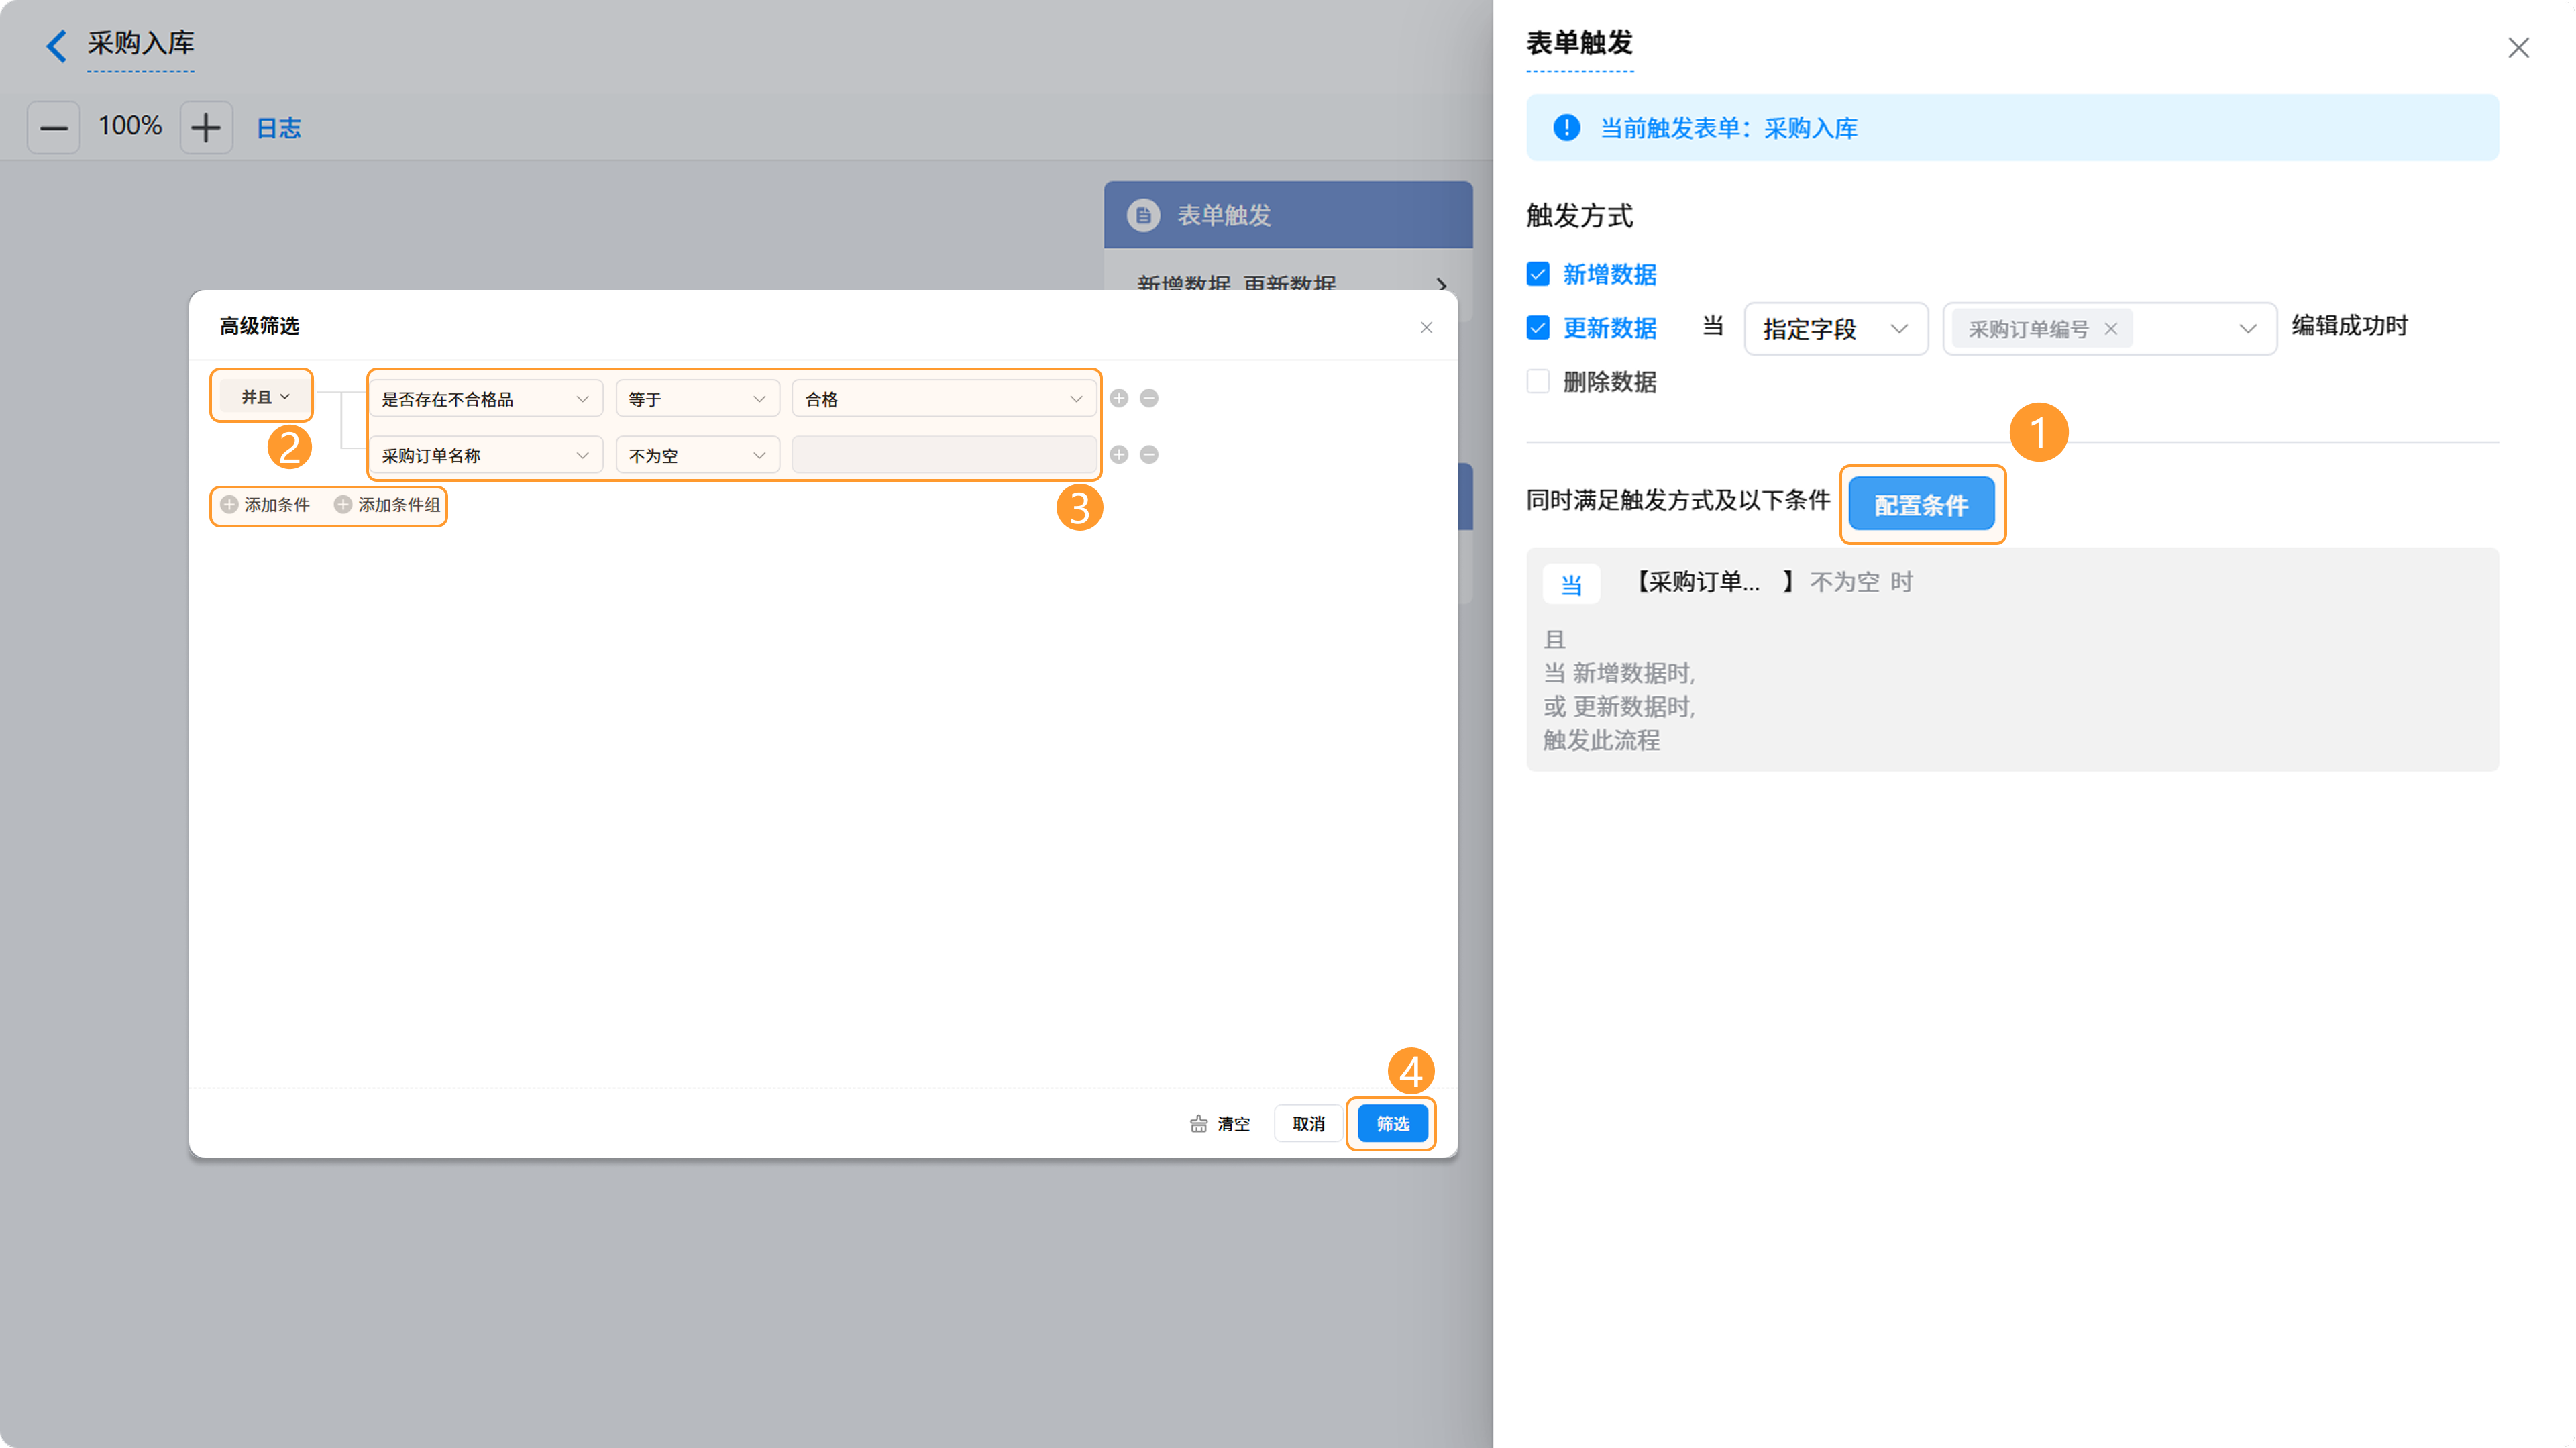Click the disabled value field of 采购订单名称 row
2576x1448 pixels.
coord(944,455)
